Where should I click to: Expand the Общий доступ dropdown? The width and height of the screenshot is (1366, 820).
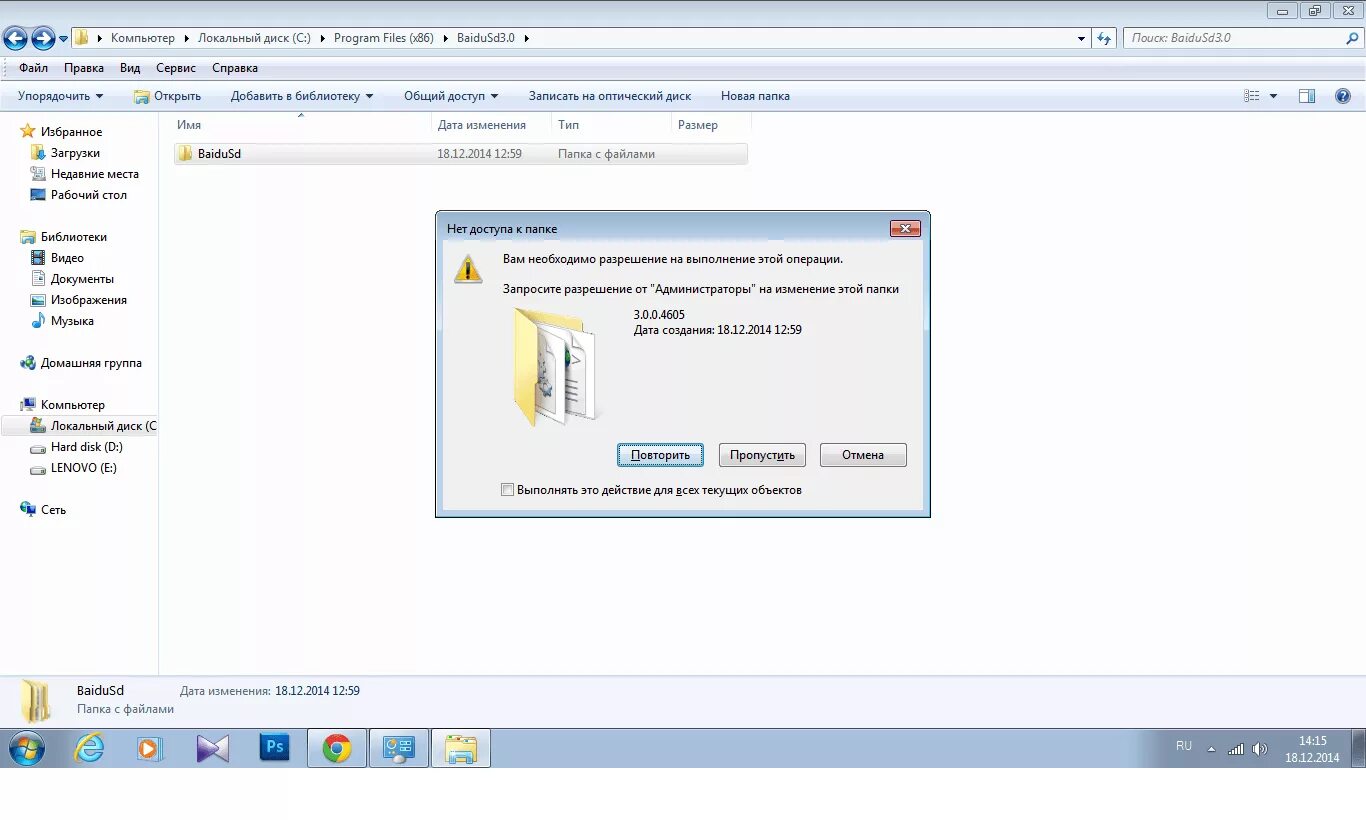[450, 96]
